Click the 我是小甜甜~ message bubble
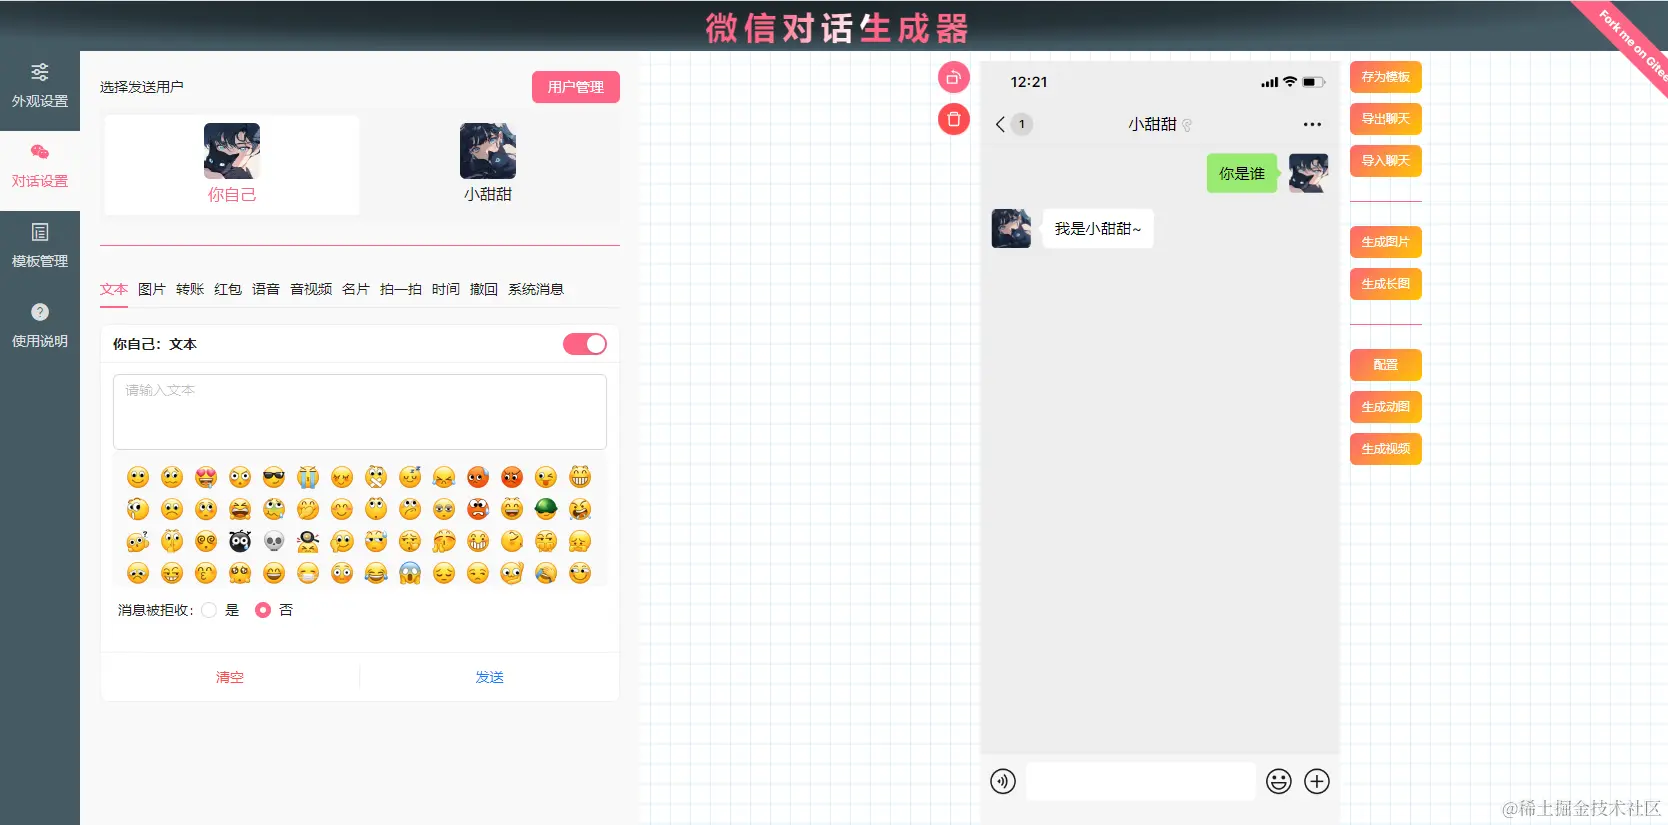1668x825 pixels. click(x=1098, y=229)
